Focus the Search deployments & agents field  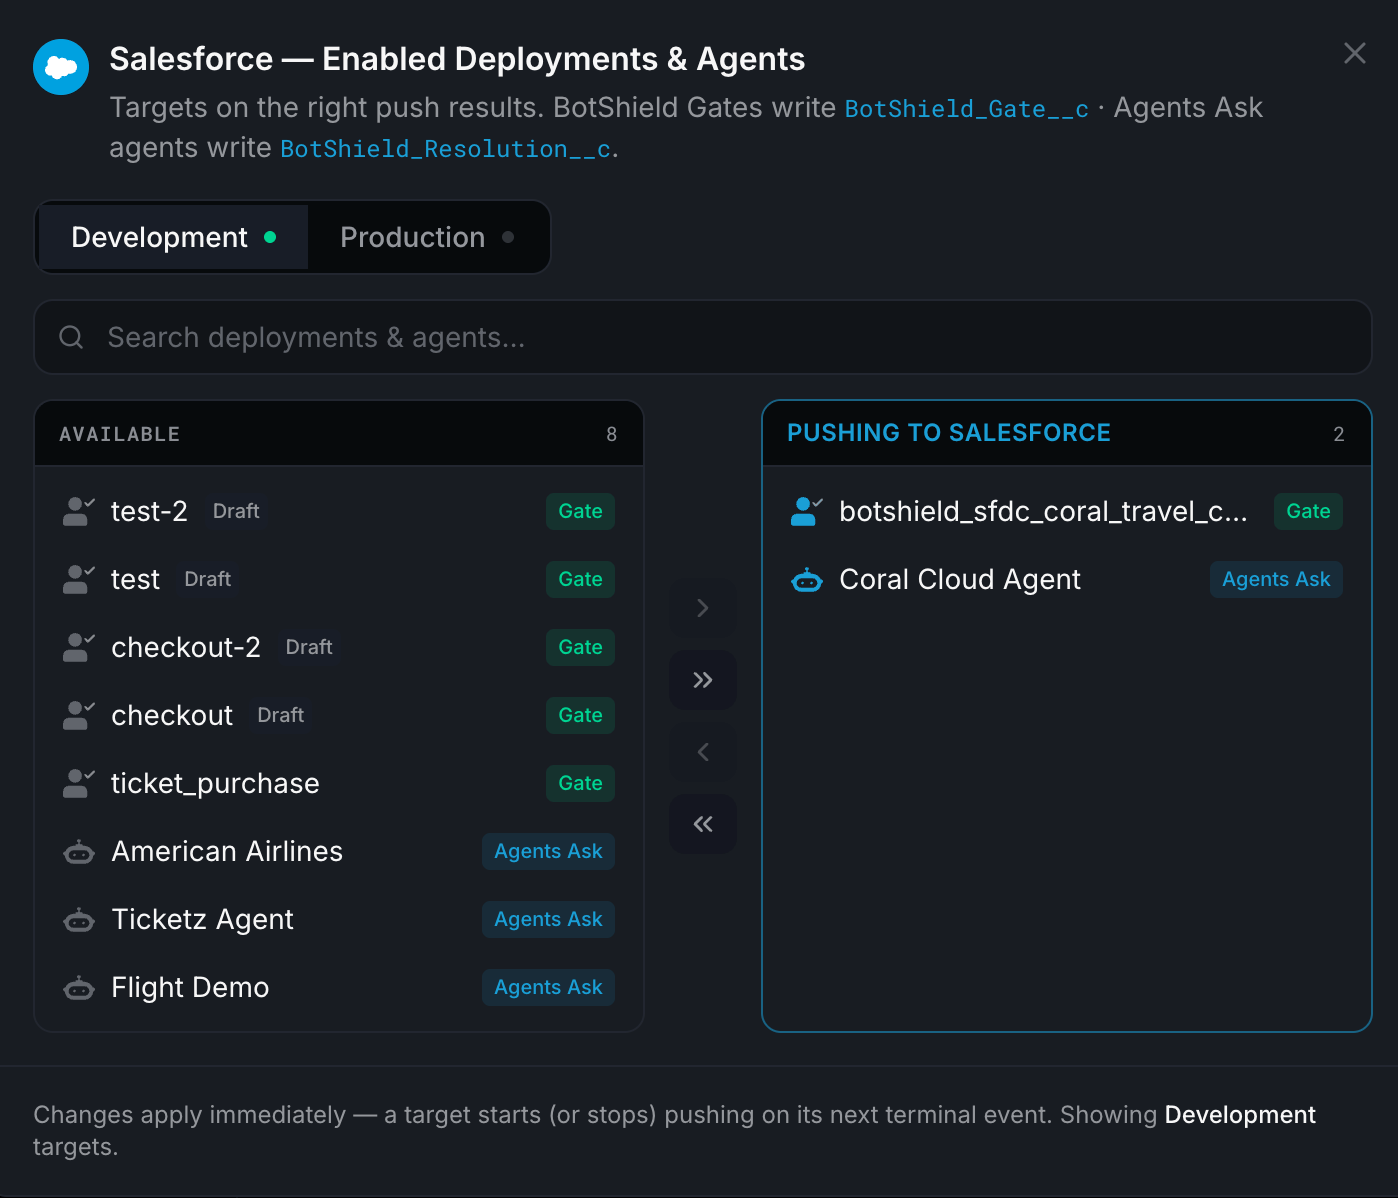click(702, 337)
